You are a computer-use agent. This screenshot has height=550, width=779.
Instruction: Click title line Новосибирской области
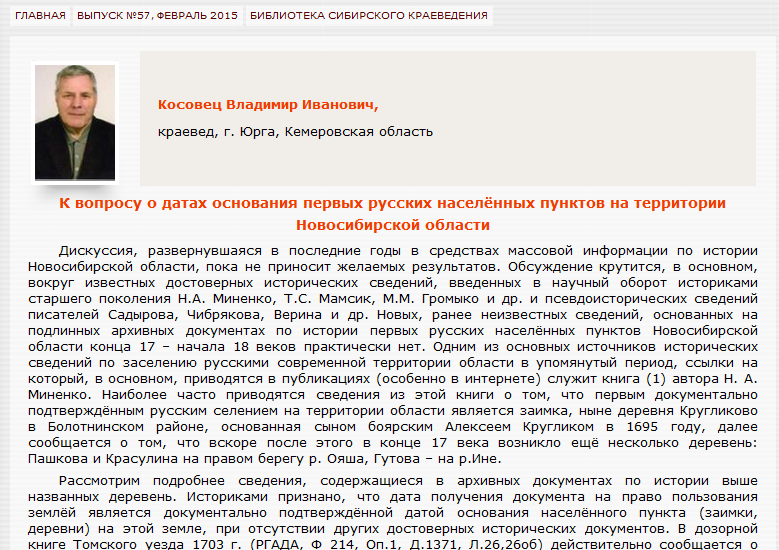coord(392,225)
